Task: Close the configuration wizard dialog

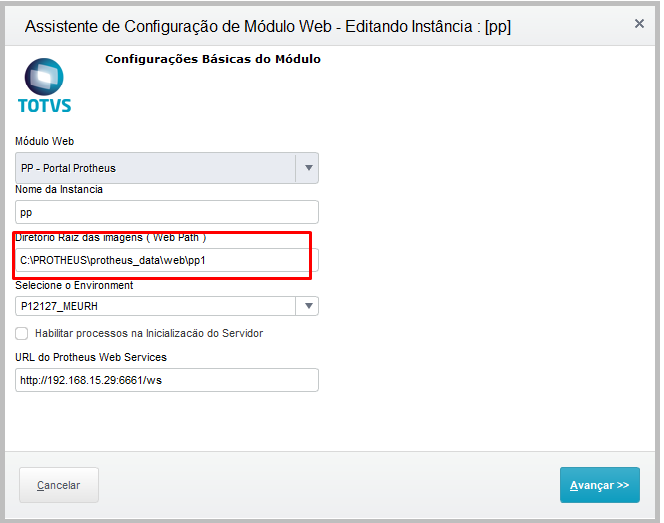Action: coord(639,24)
